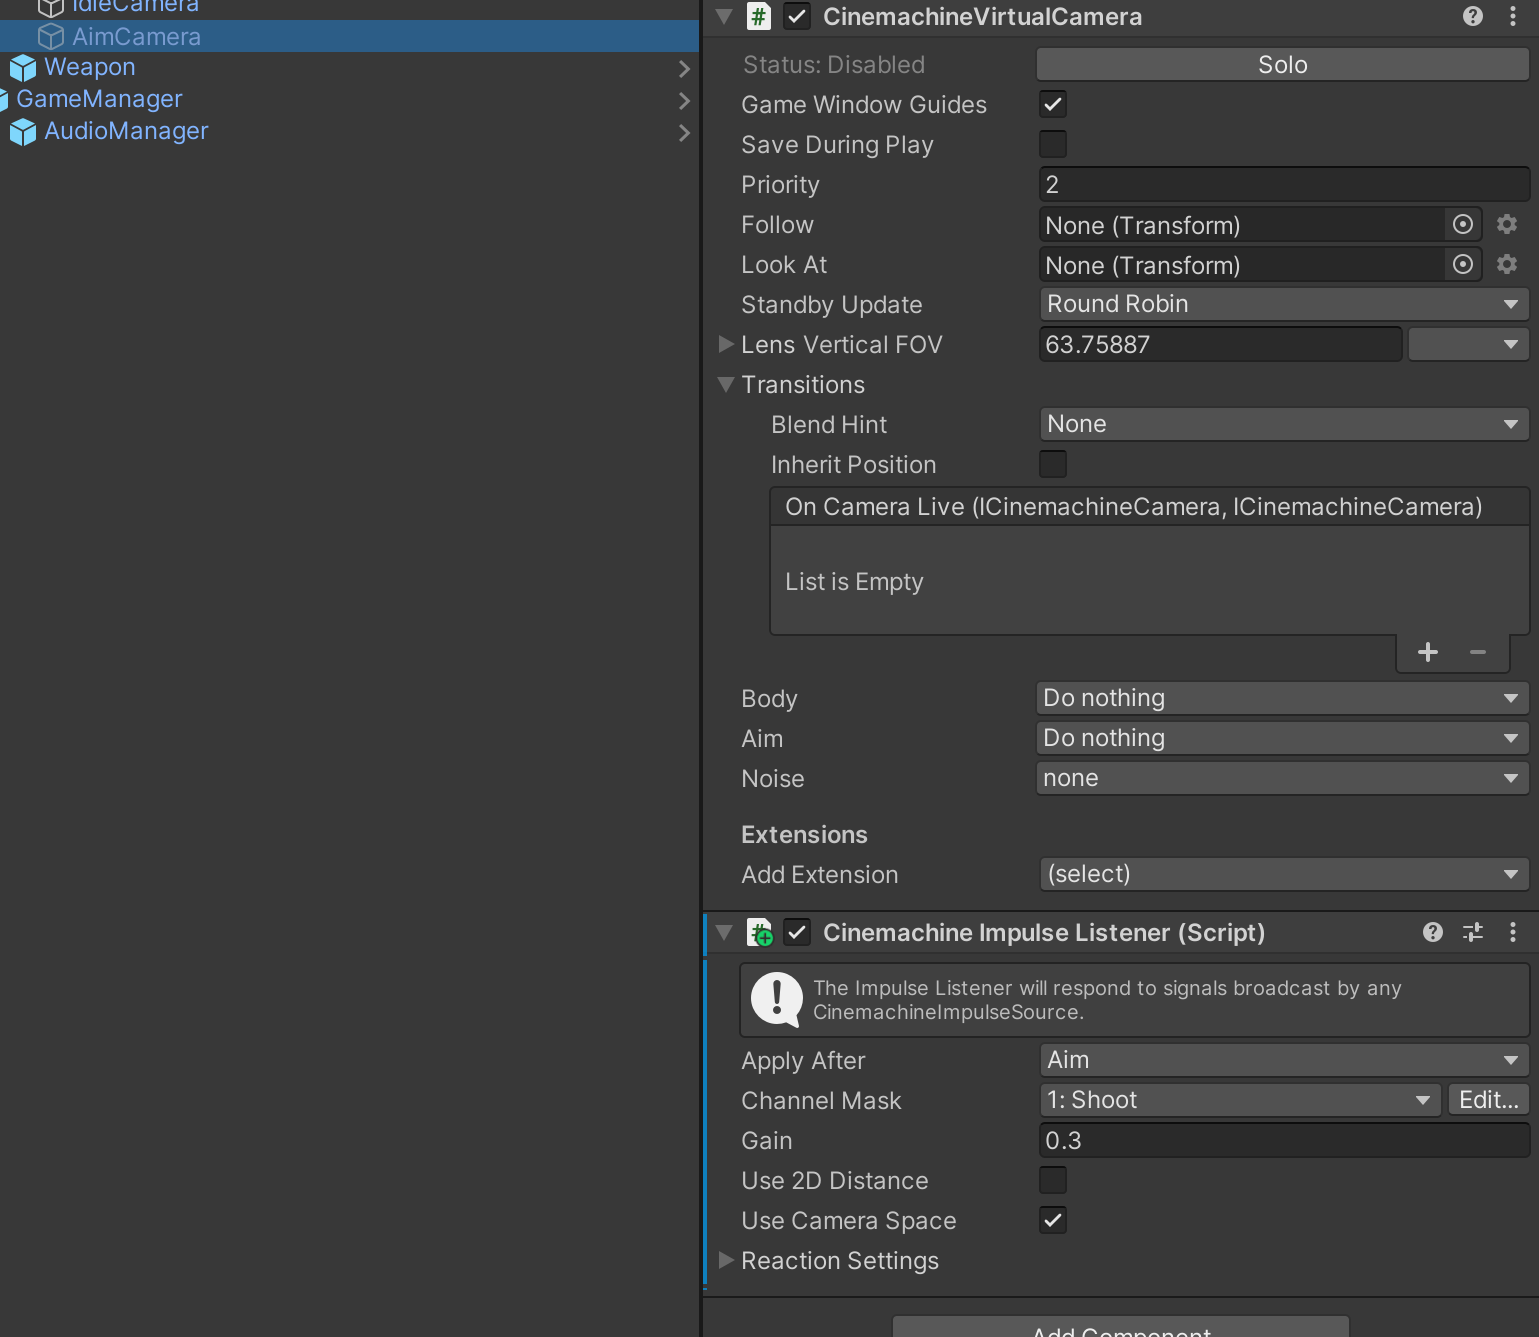1539x1337 pixels.
Task: Click the Impulse Listener info message icon
Action: pyautogui.click(x=777, y=999)
